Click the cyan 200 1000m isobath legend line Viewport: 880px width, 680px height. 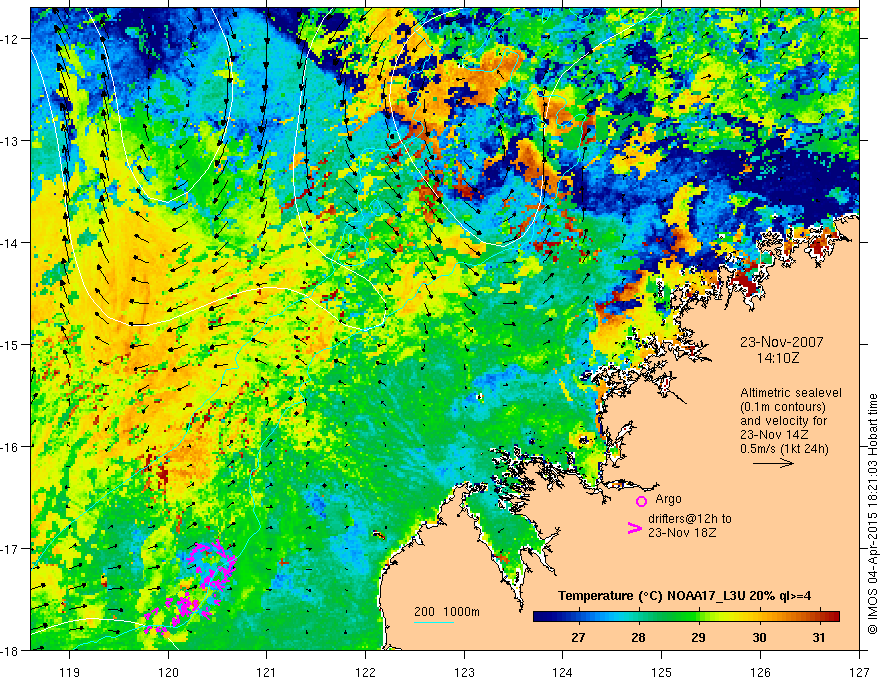434,622
